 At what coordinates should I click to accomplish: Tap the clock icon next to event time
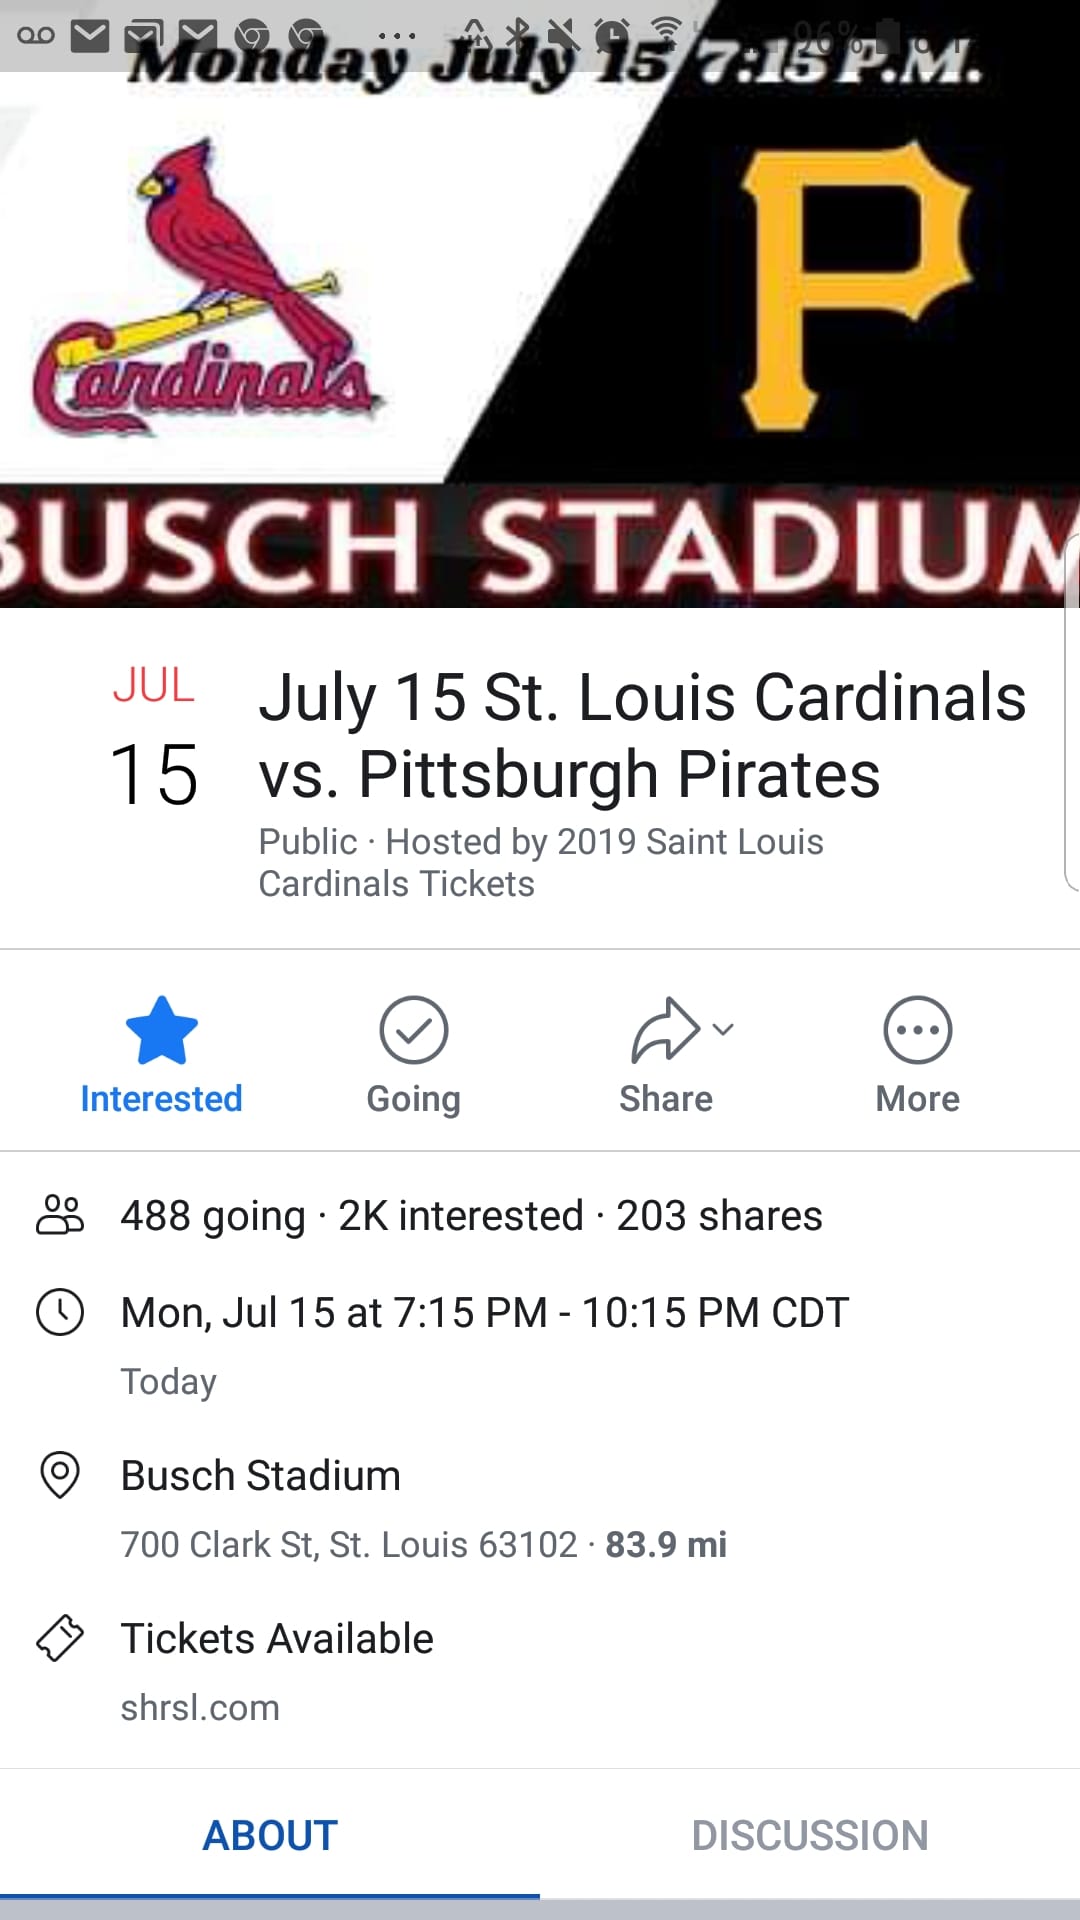(x=60, y=1312)
